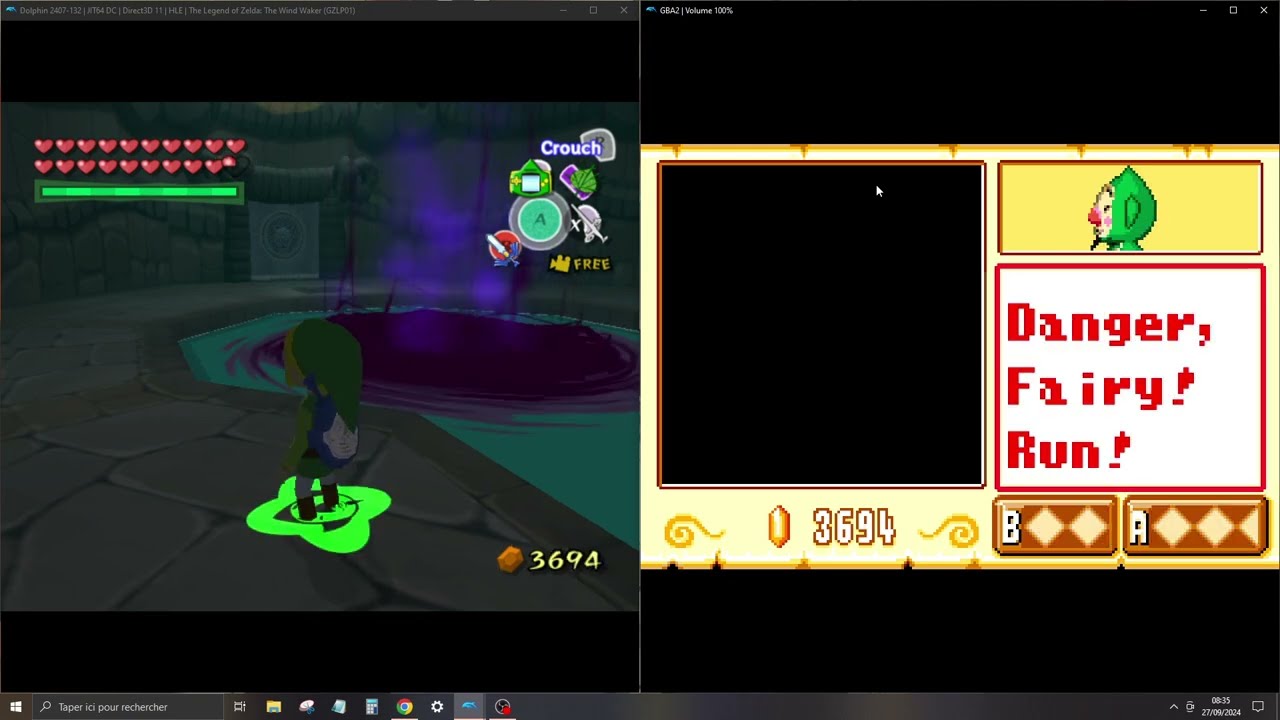
Task: Open the Notepad-style taskbar icon
Action: [339, 706]
